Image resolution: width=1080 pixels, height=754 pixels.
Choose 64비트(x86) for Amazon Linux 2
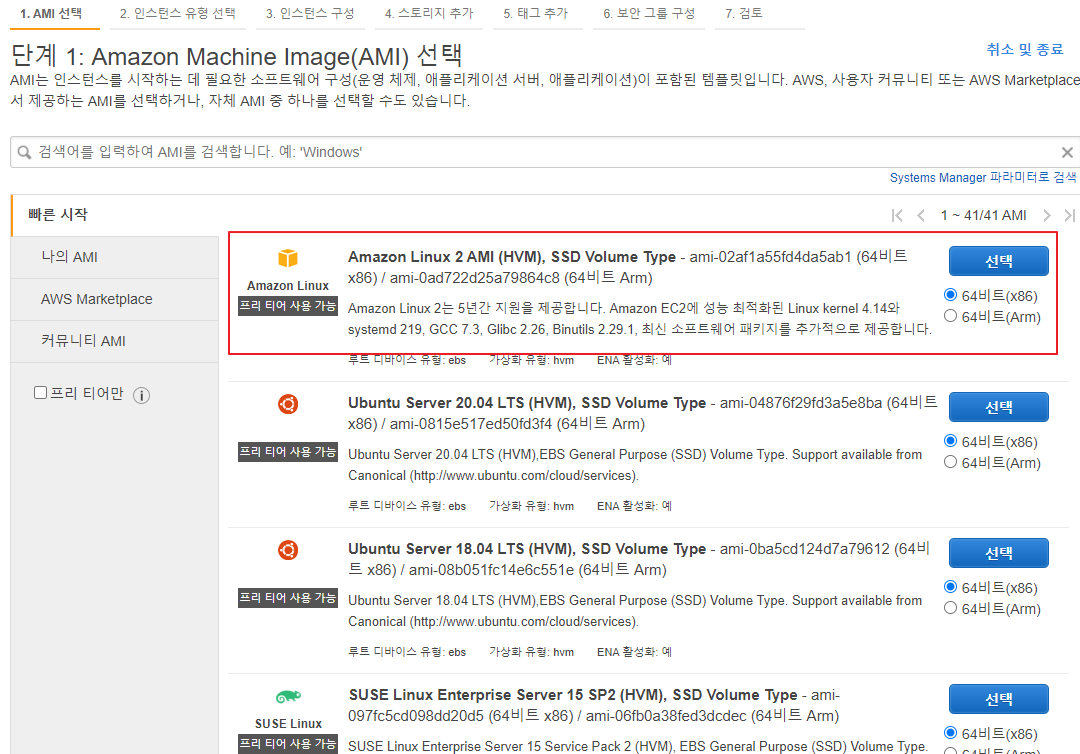(x=951, y=295)
